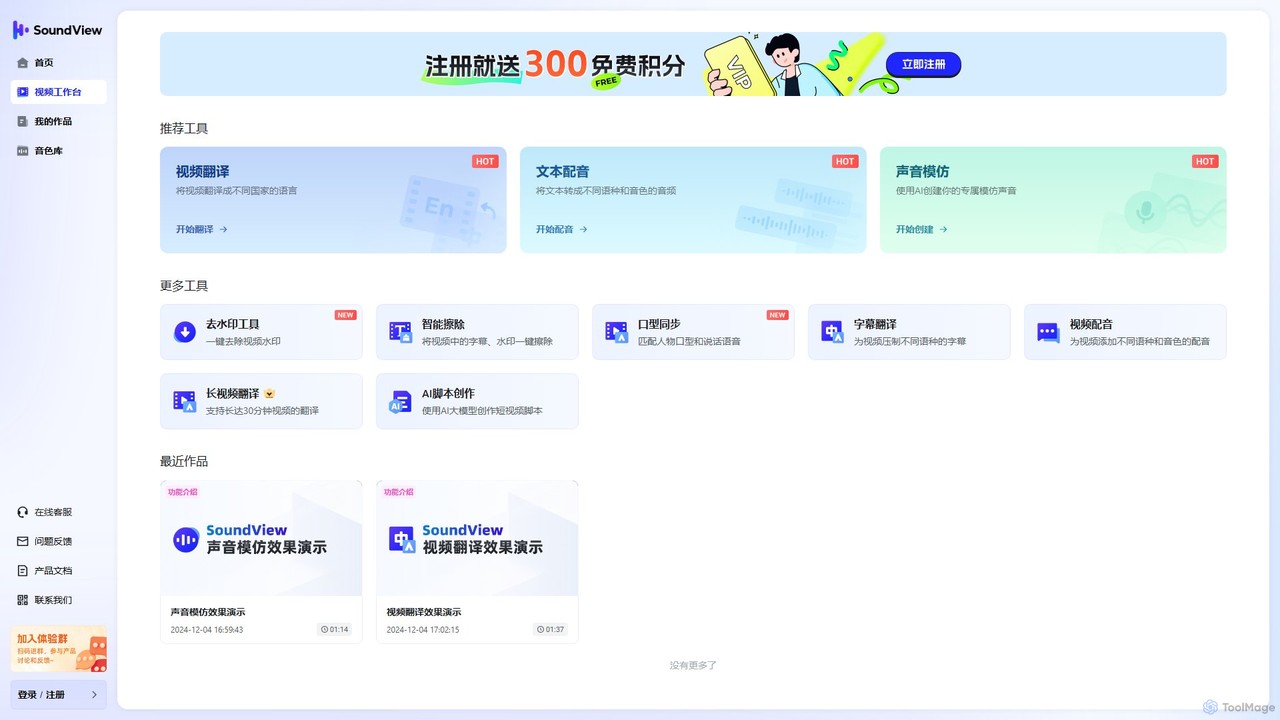Click the 视频翻译效果演示 title text

[x=424, y=612]
